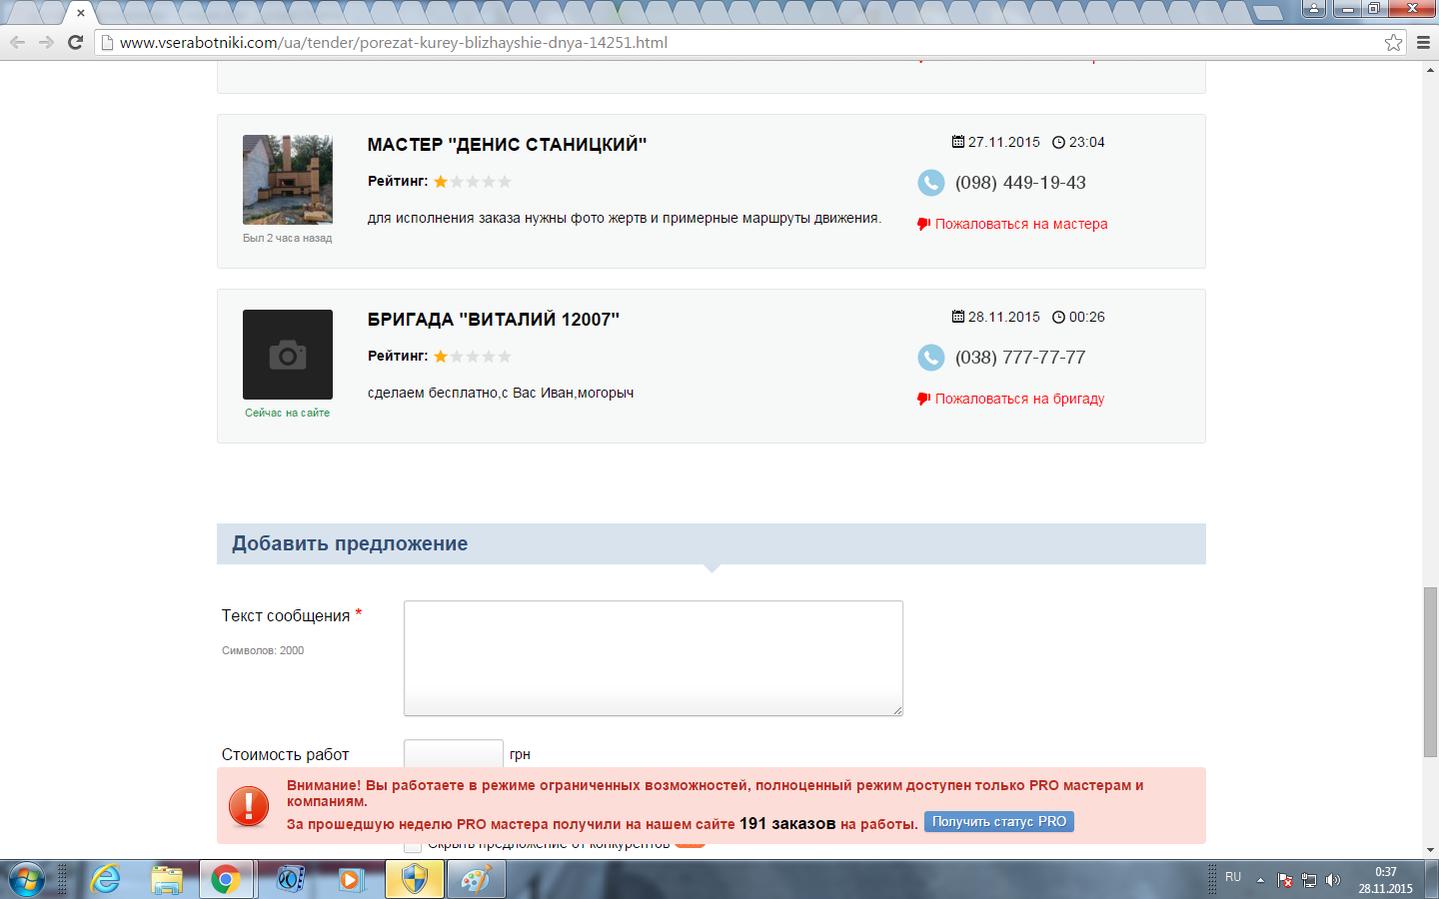Screen dimensions: 1439x899
Task: Open Денис Станицкий's profile photo thumbnail
Action: [x=288, y=180]
